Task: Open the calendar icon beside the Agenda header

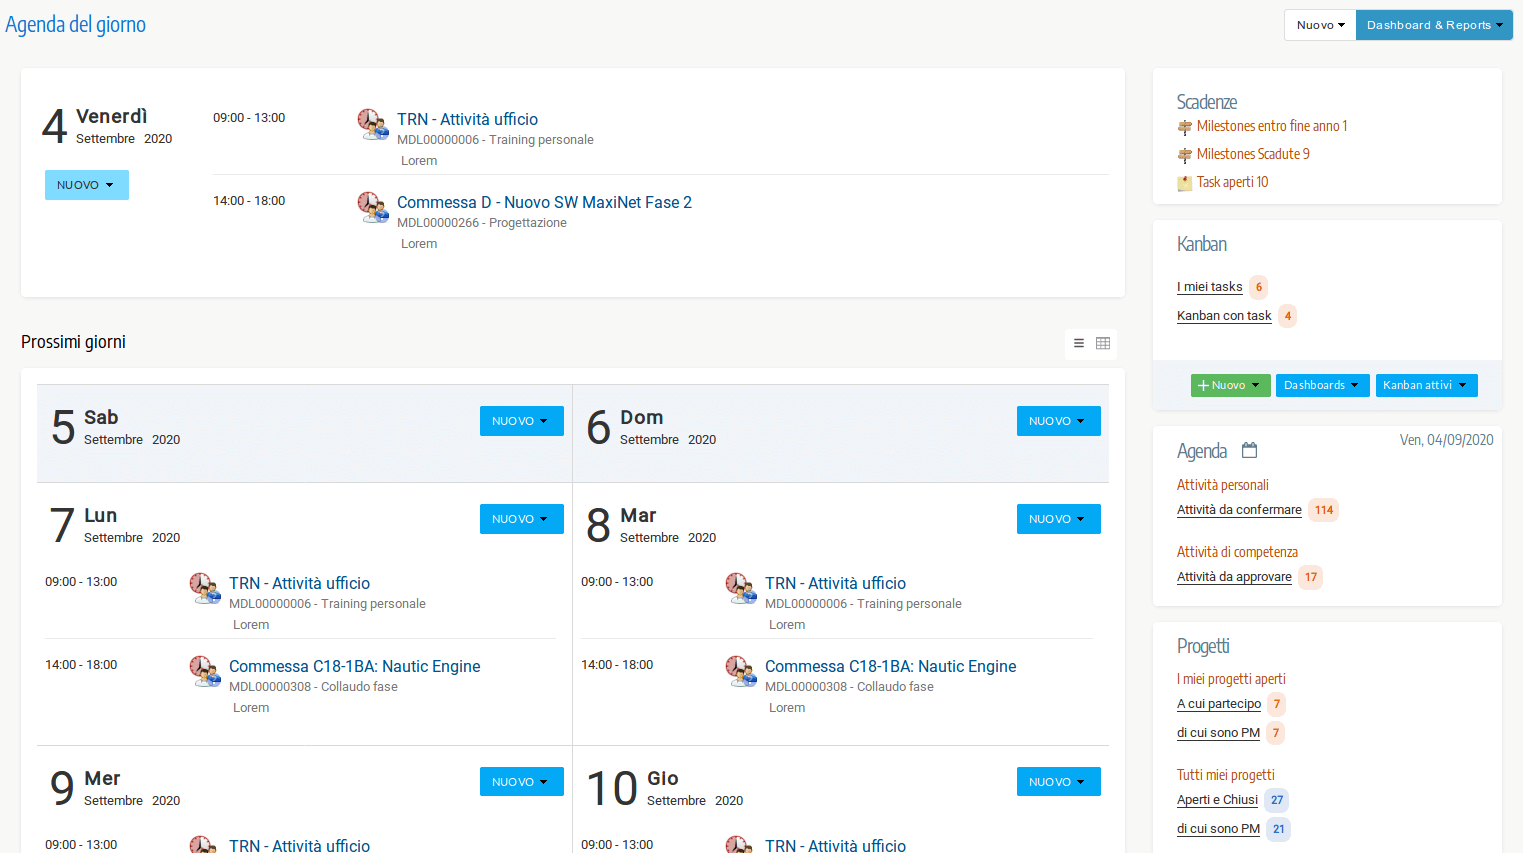Action: click(x=1249, y=450)
